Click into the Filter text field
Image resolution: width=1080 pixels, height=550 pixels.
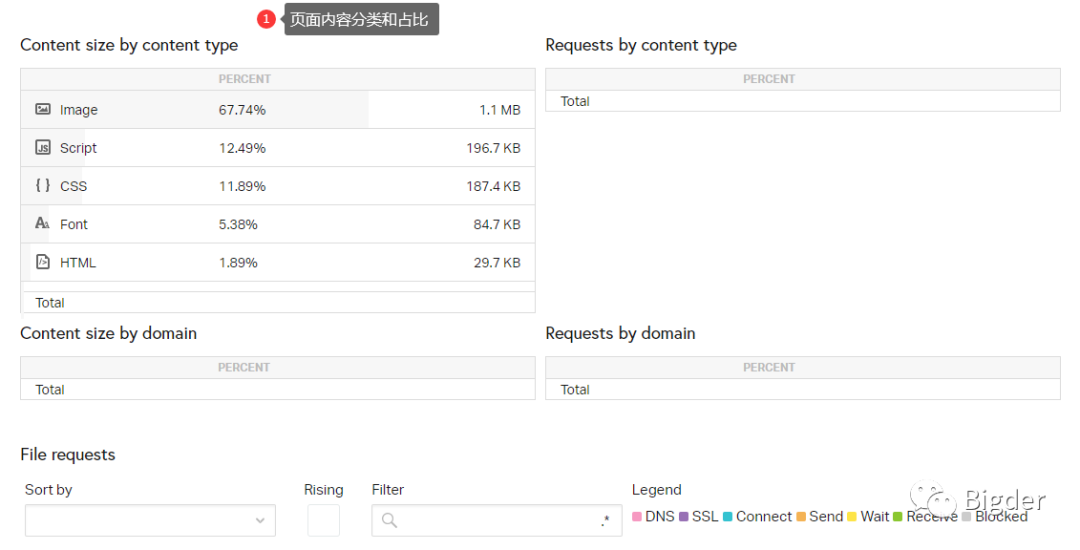coord(497,520)
